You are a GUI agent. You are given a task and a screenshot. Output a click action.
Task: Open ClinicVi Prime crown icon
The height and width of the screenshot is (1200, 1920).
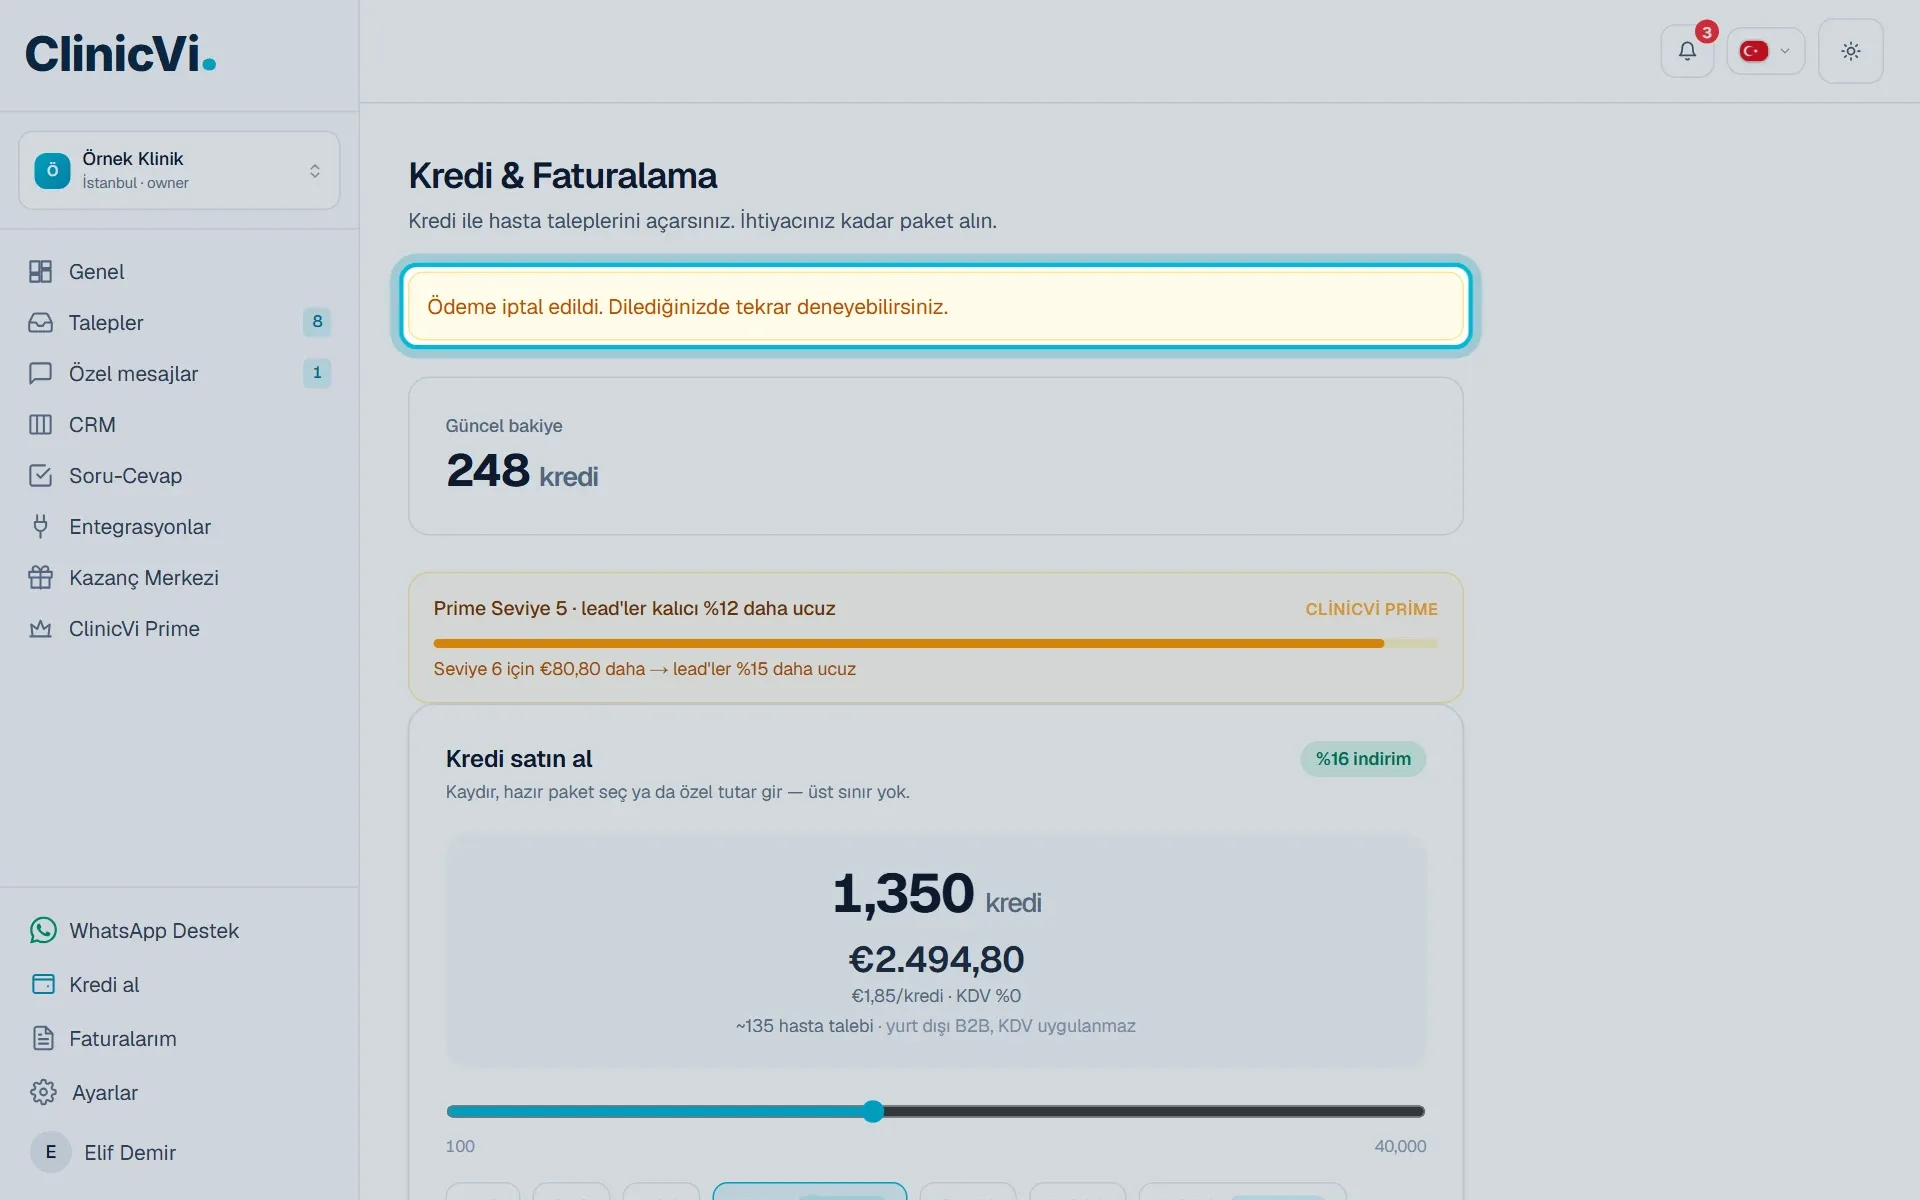pos(40,629)
